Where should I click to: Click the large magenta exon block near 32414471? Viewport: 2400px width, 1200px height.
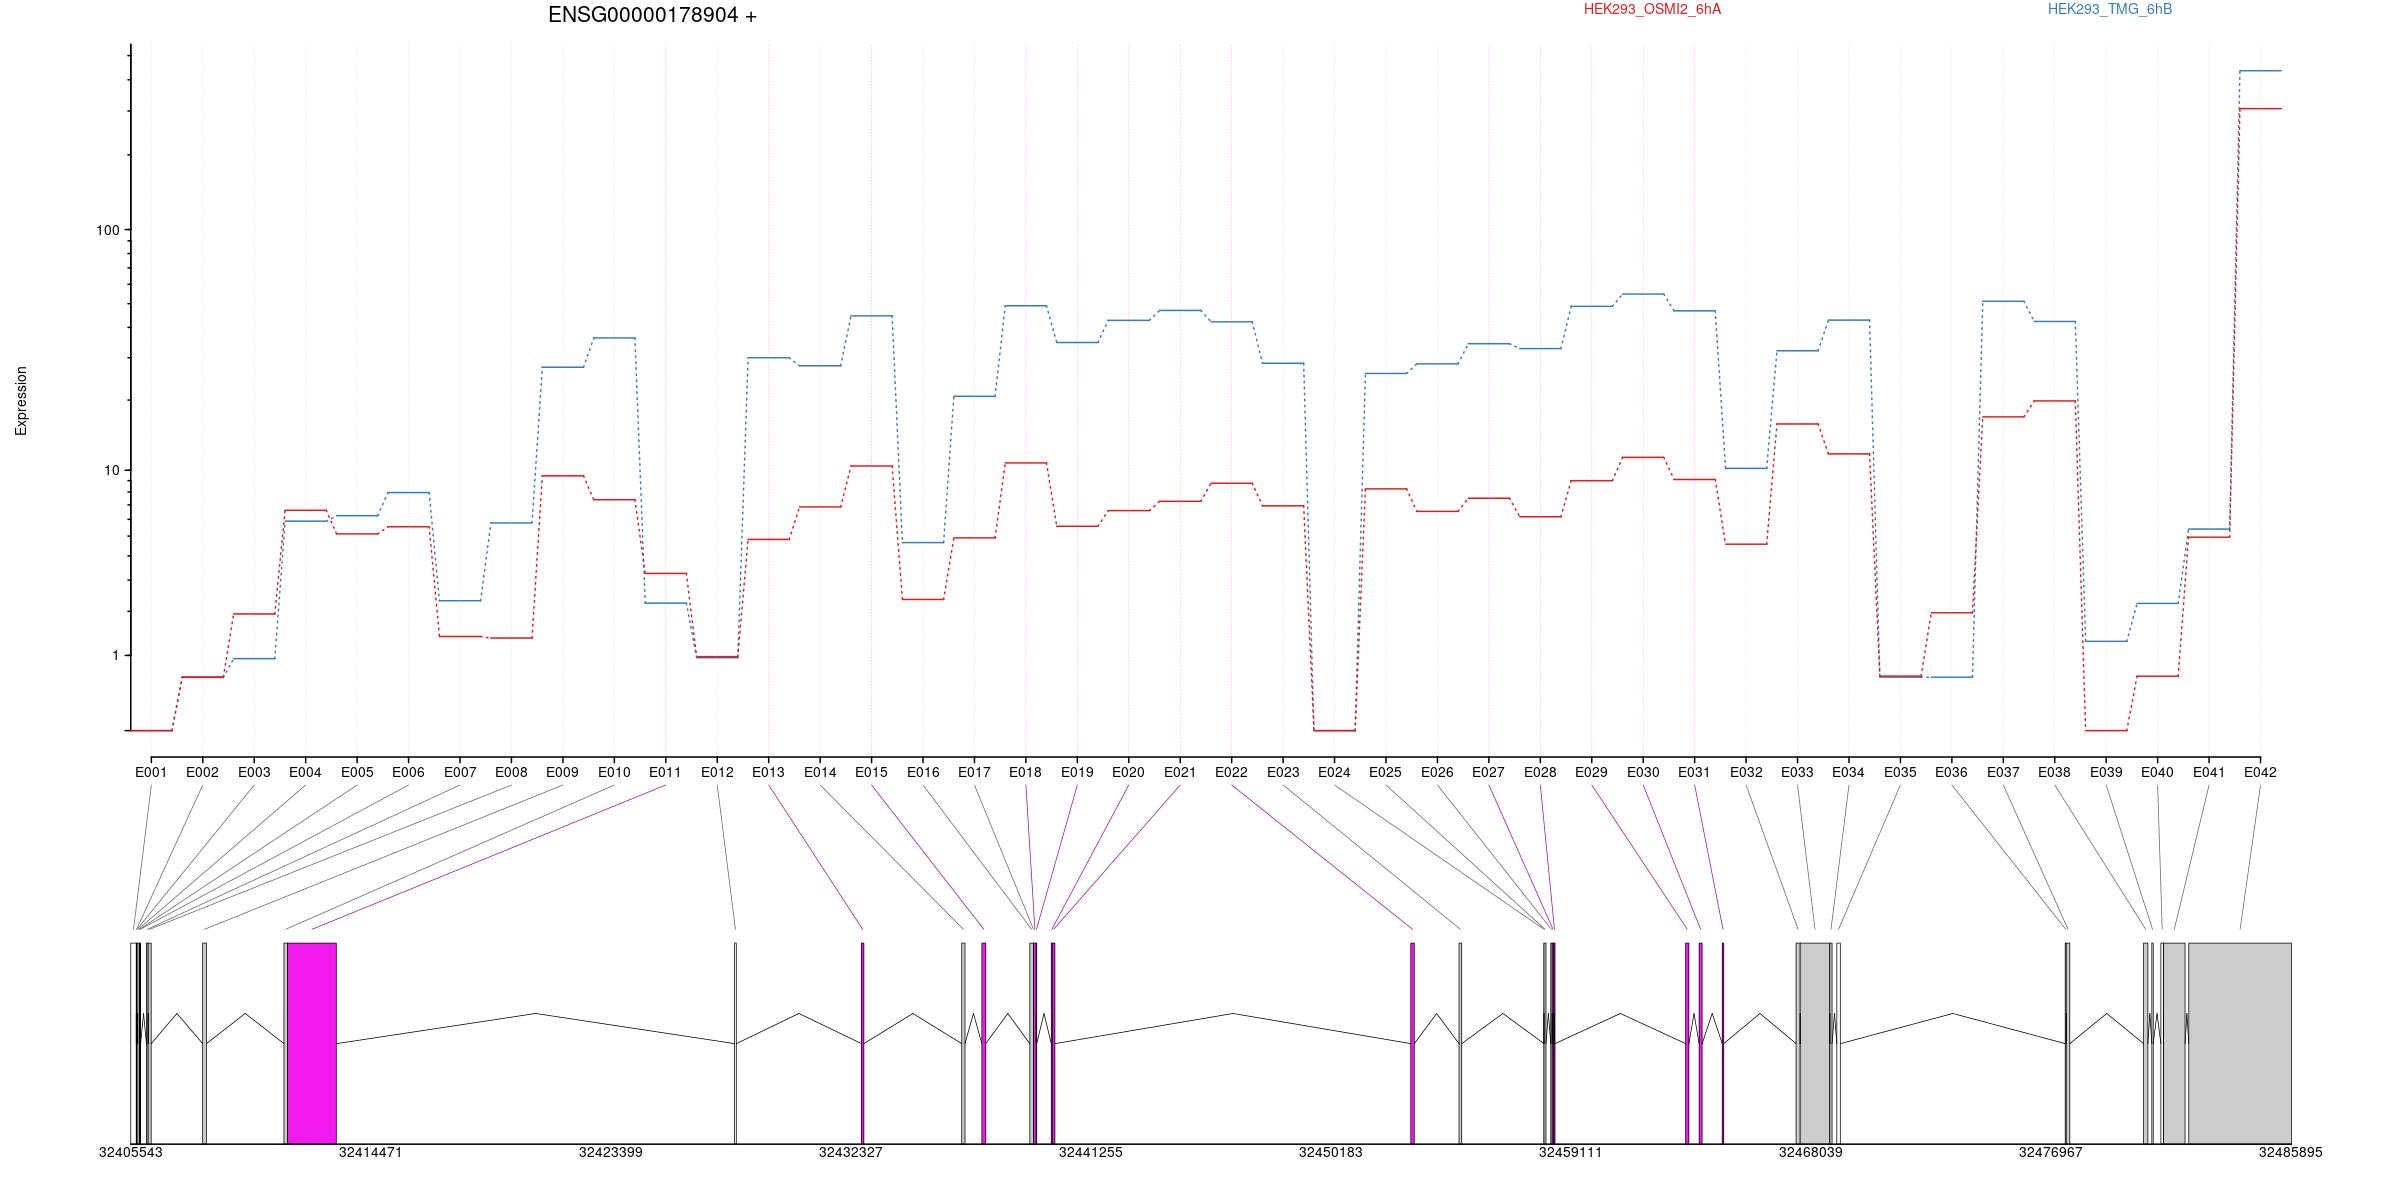[312, 1043]
